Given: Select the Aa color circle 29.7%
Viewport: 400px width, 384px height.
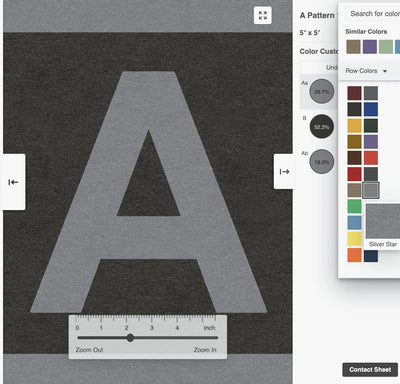Looking at the screenshot, I should [x=322, y=91].
